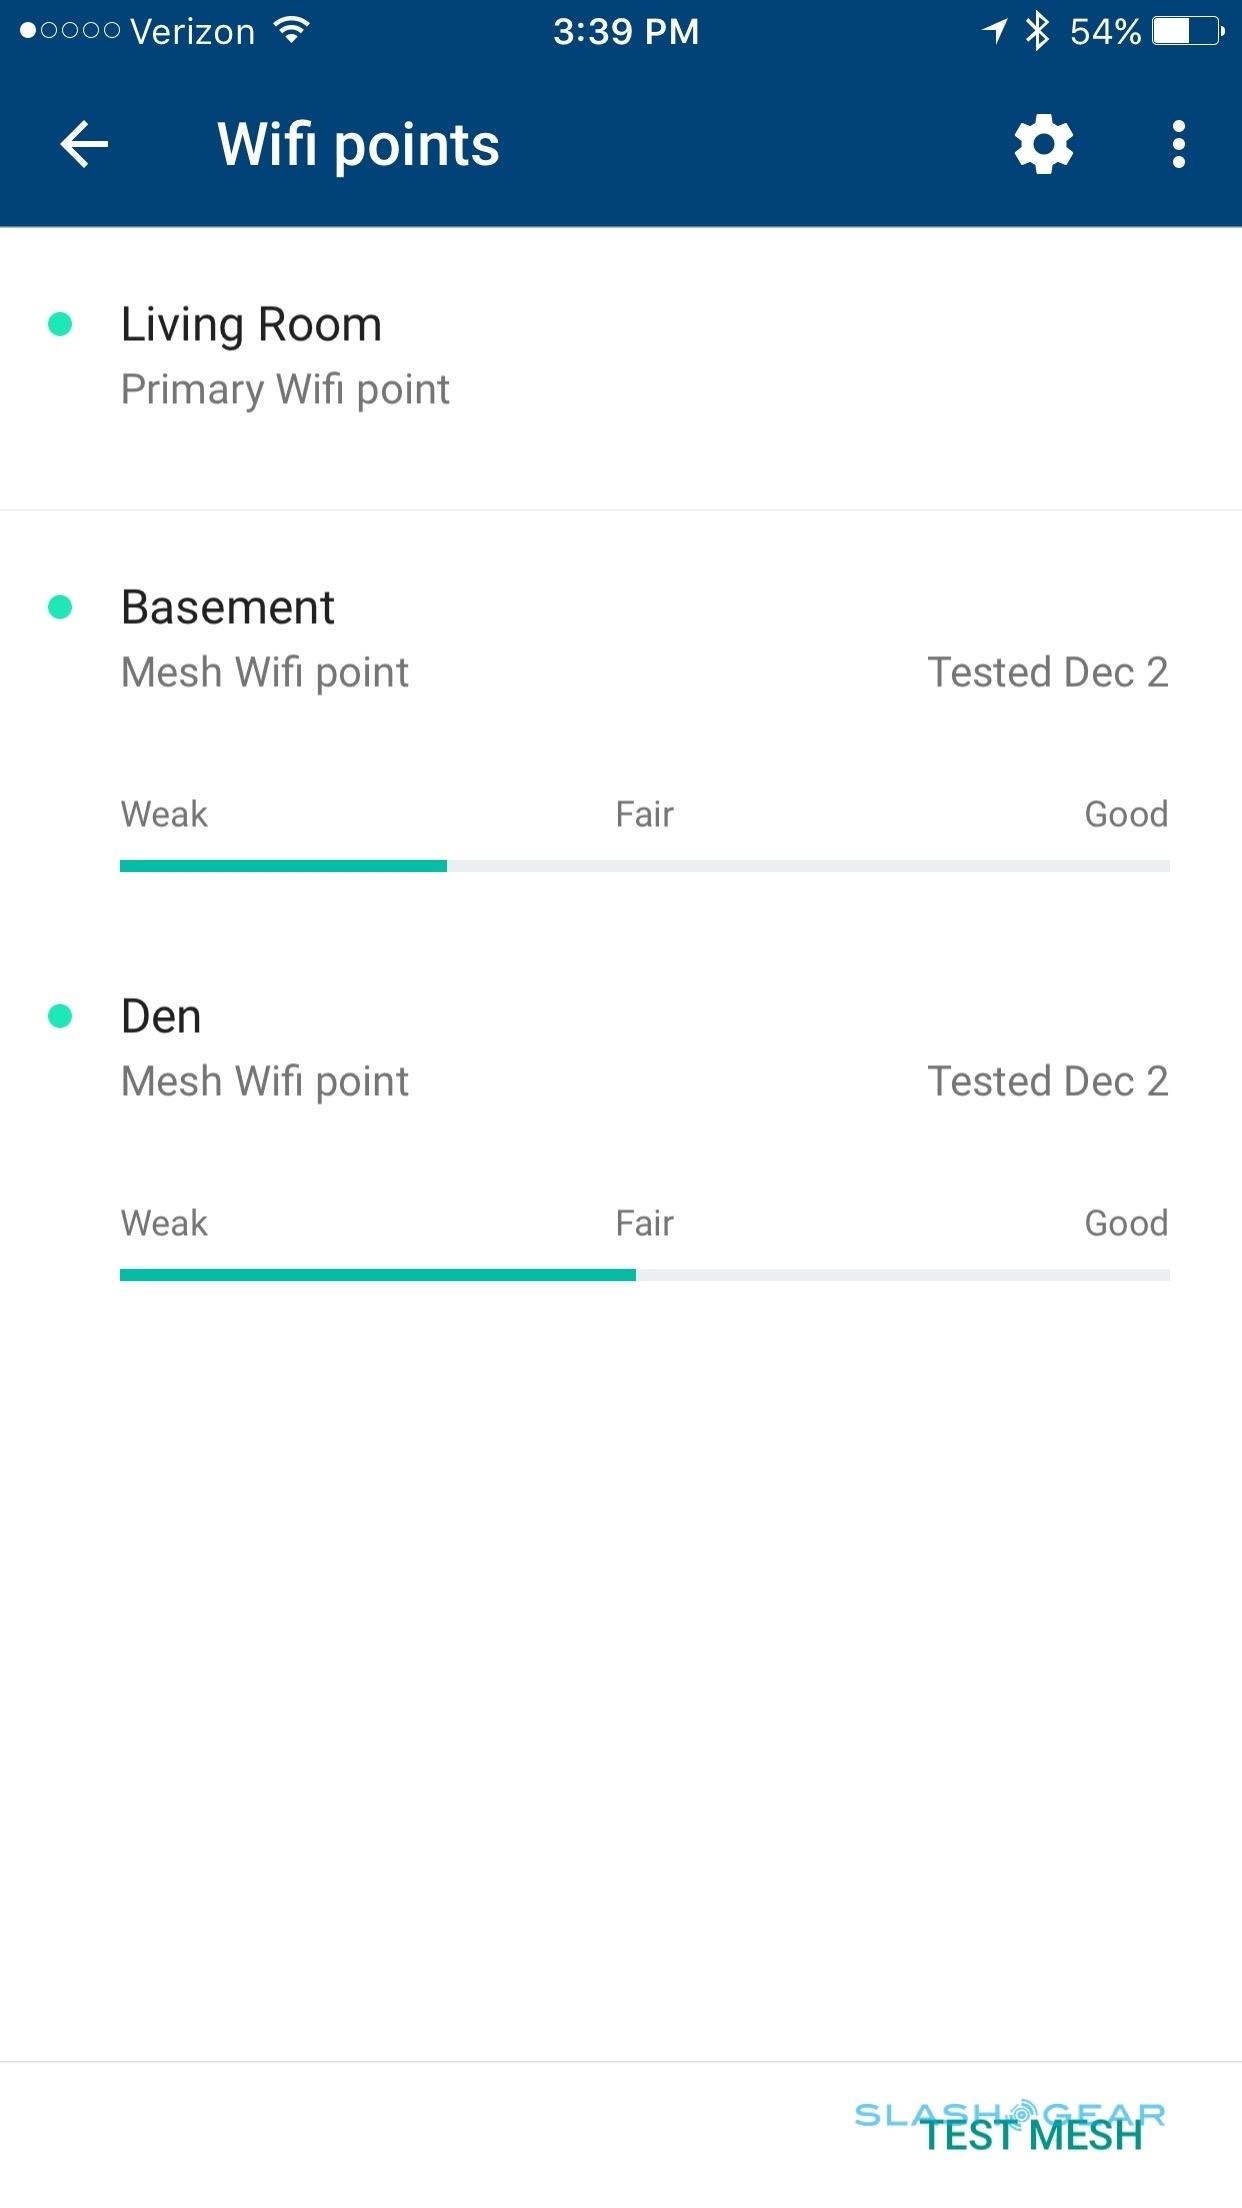Tap the Wifi points title
This screenshot has width=1242, height=2208.
358,146
